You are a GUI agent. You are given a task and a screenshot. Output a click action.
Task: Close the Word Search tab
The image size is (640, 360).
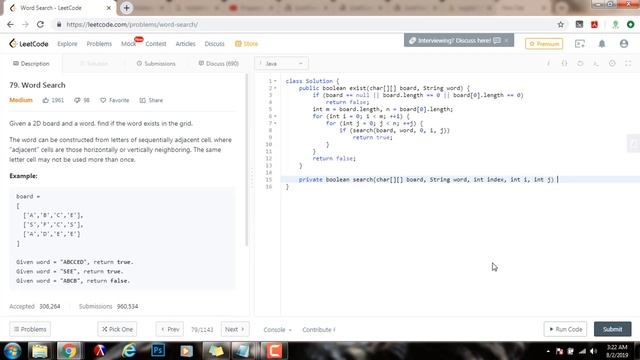point(109,8)
